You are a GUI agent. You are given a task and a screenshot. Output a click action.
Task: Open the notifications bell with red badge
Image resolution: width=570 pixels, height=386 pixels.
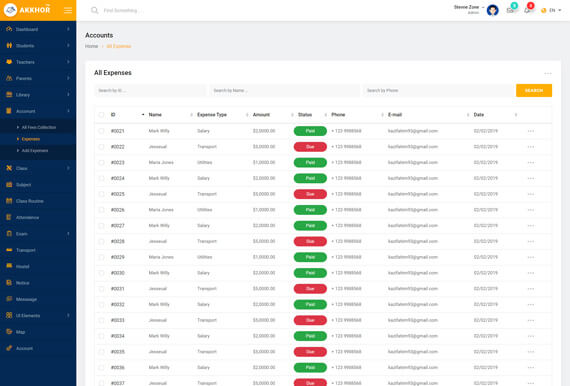(x=527, y=10)
